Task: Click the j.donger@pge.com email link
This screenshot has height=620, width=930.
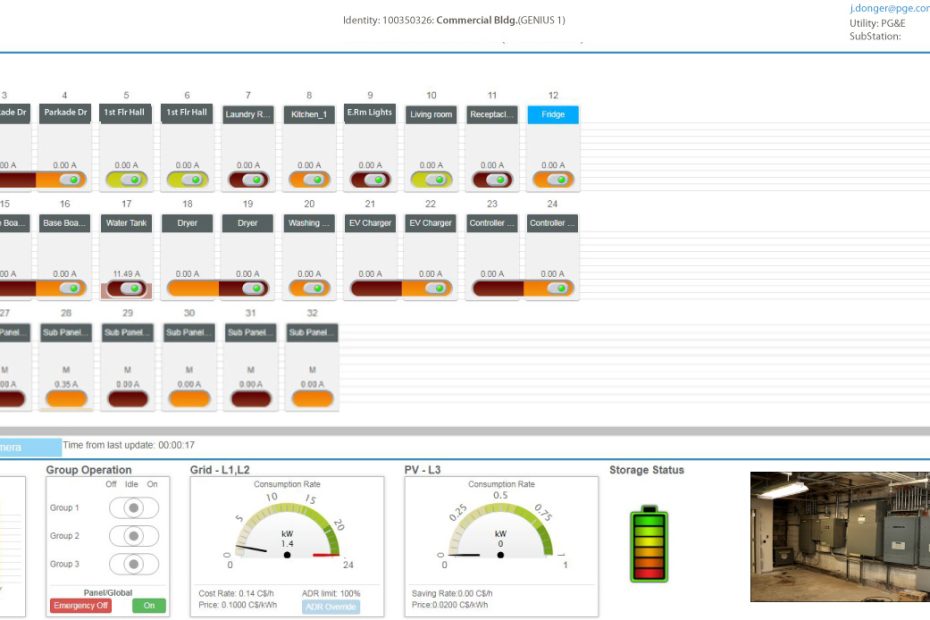Action: [887, 8]
